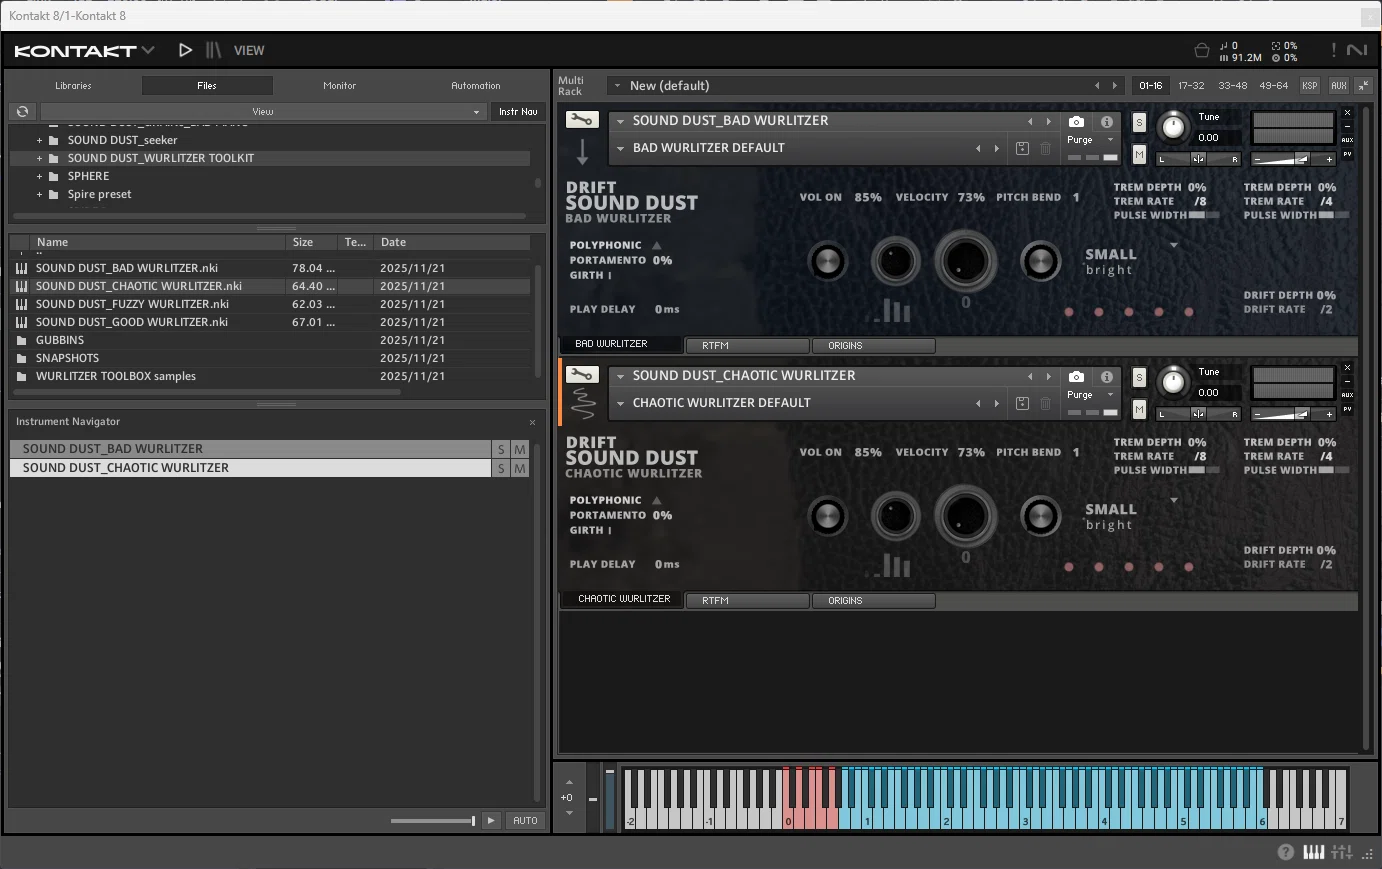This screenshot has height=869, width=1382.
Task: Open BAD WURLITZER edit mode via wrench icon
Action: [582, 120]
